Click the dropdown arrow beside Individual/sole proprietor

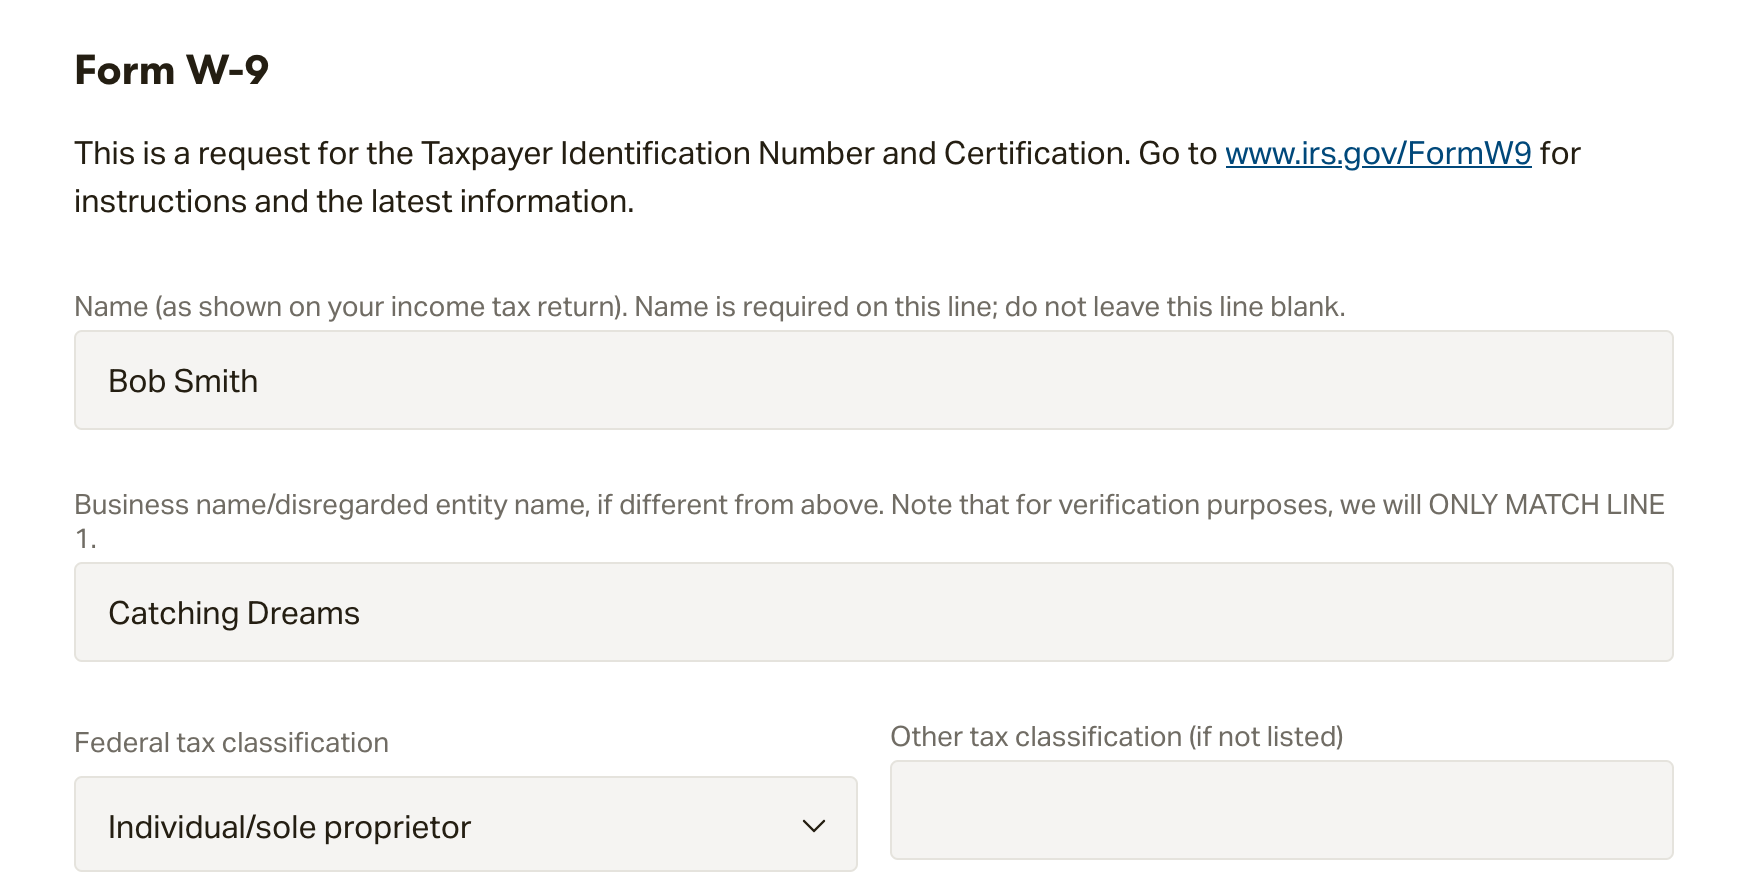814,825
